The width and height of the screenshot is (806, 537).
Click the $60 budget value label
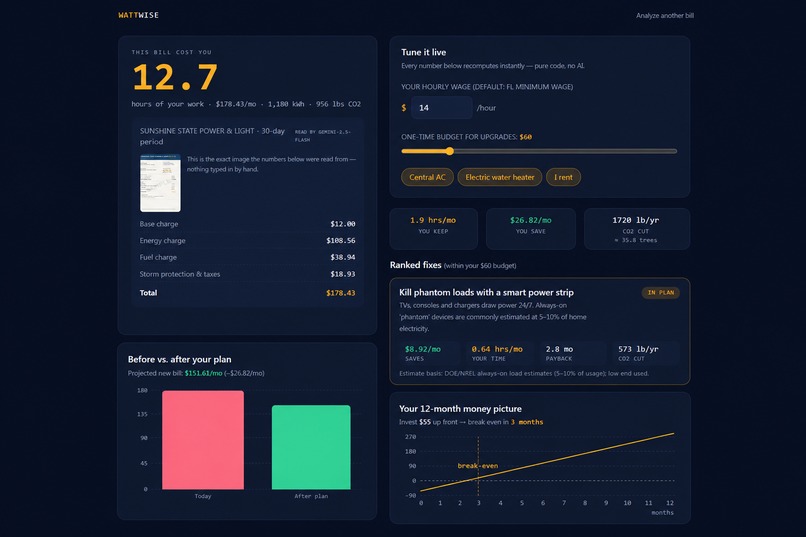(525, 137)
